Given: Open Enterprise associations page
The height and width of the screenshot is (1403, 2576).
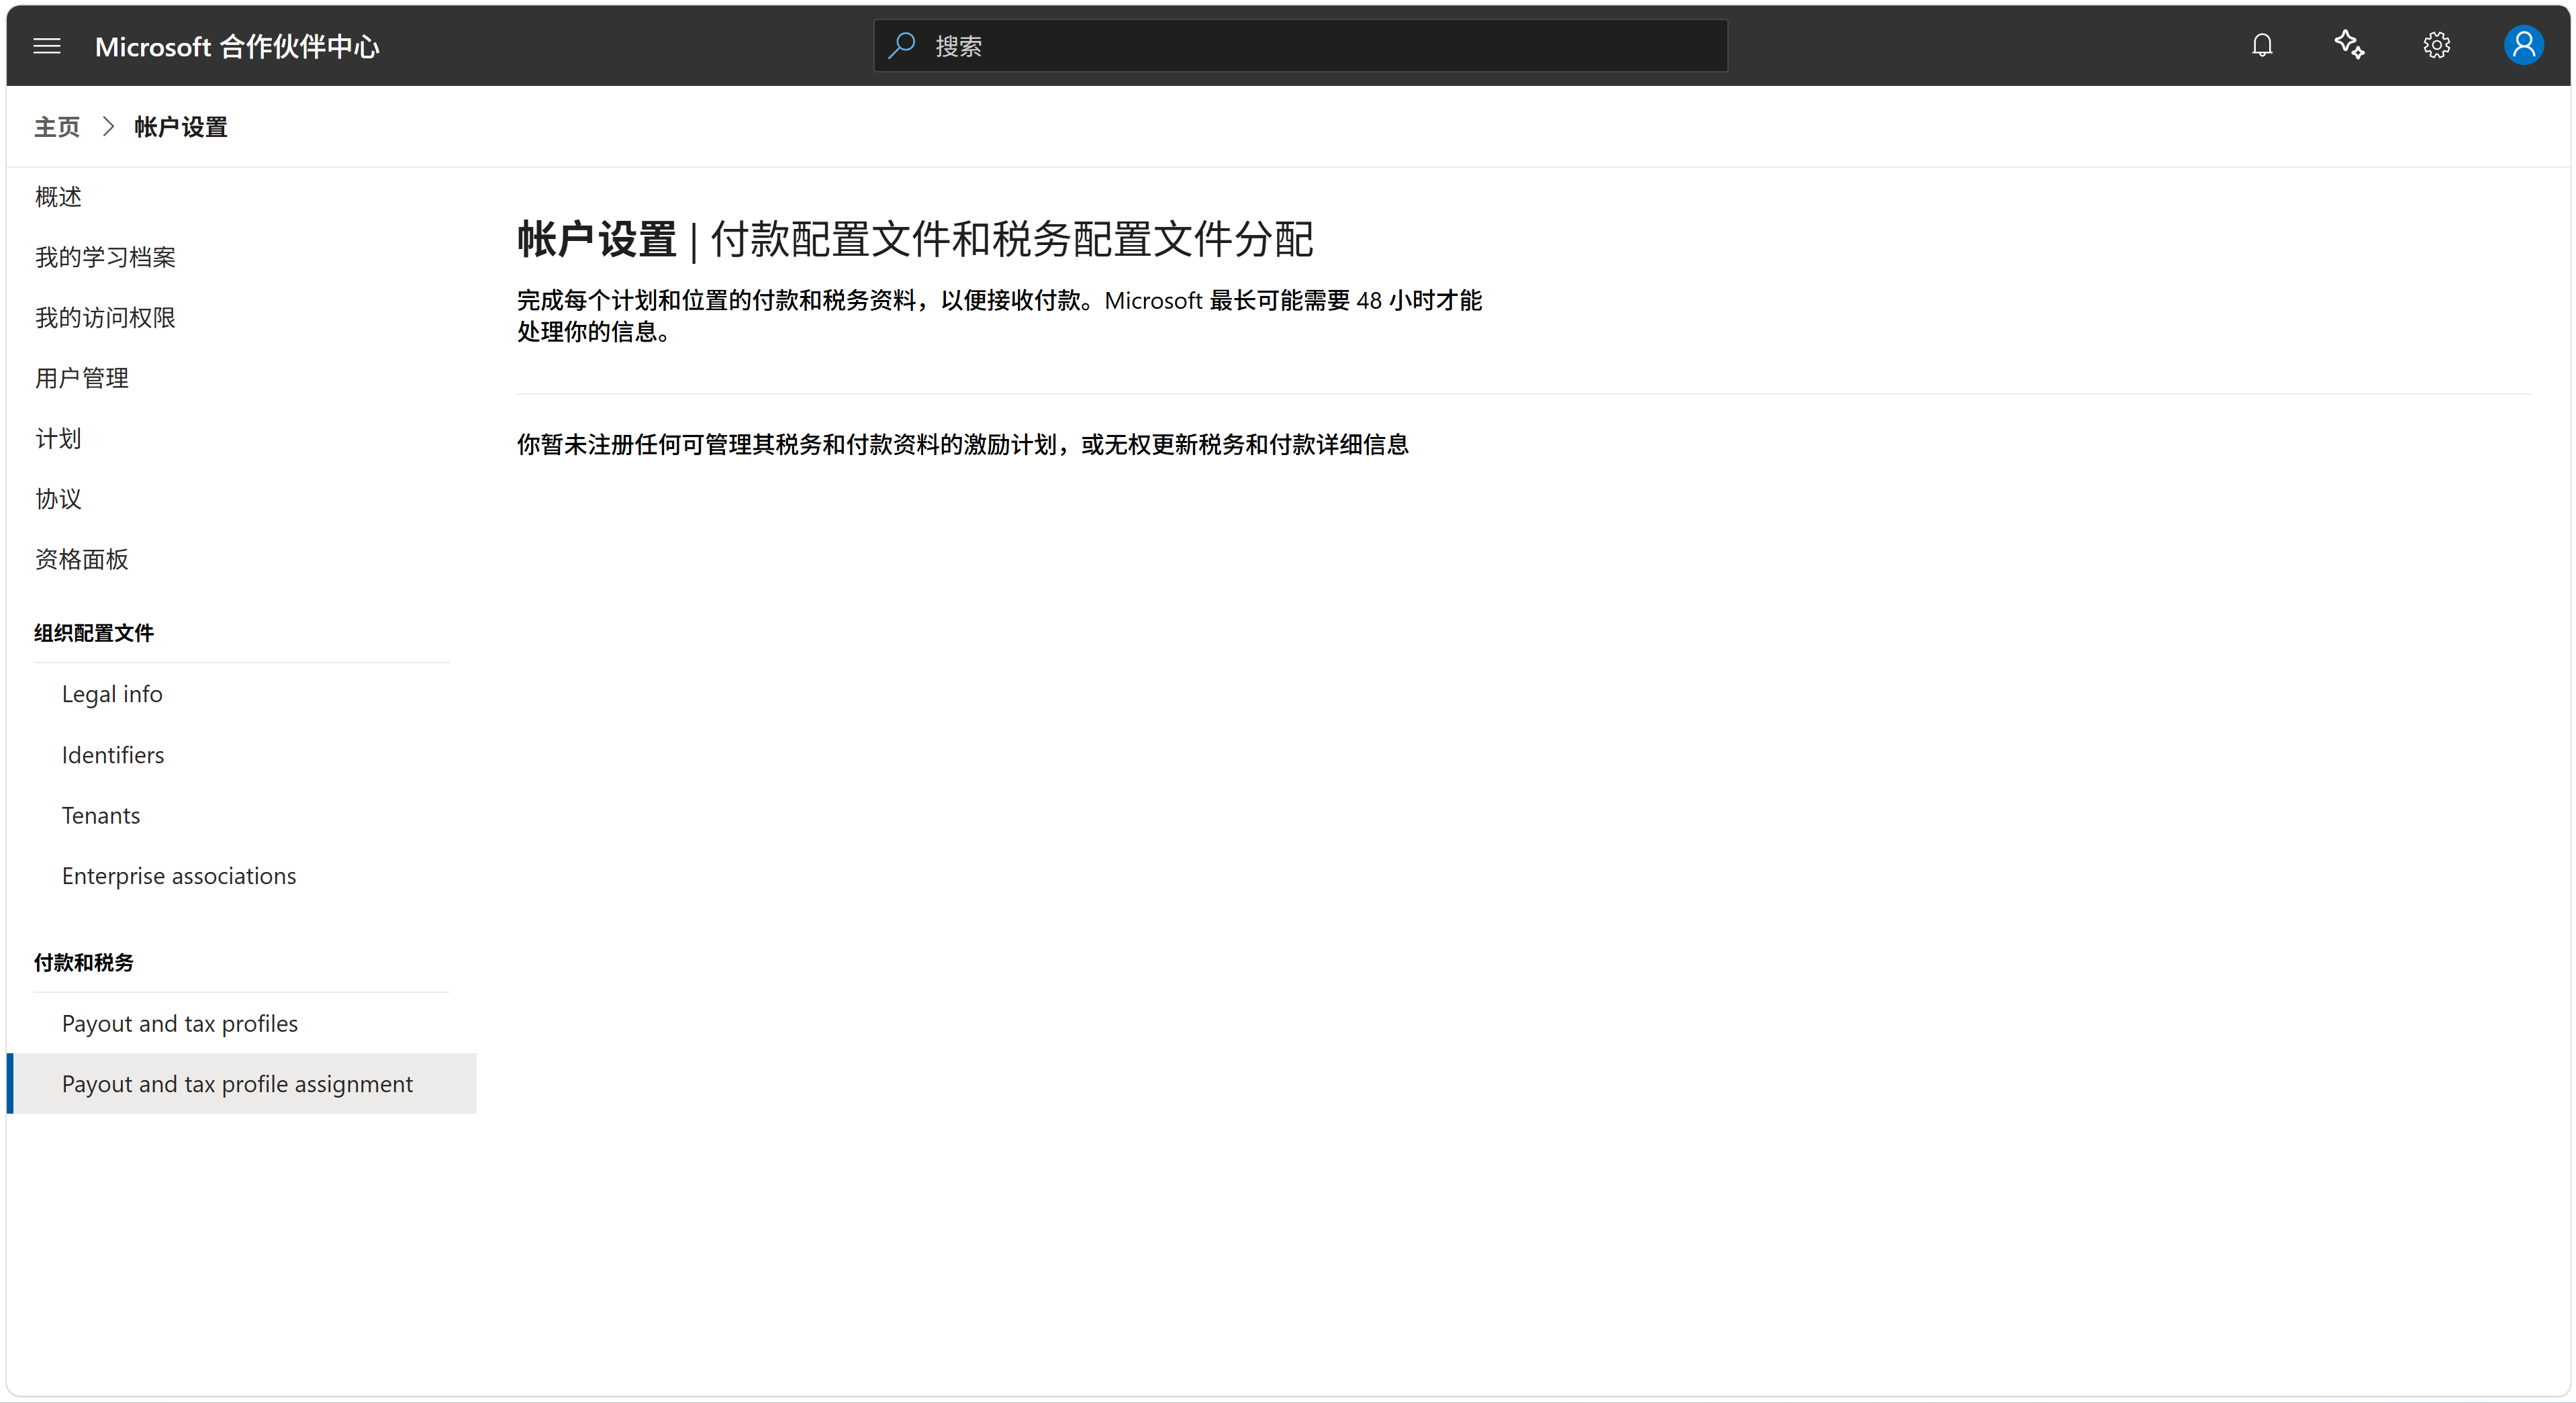Looking at the screenshot, I should [x=179, y=876].
